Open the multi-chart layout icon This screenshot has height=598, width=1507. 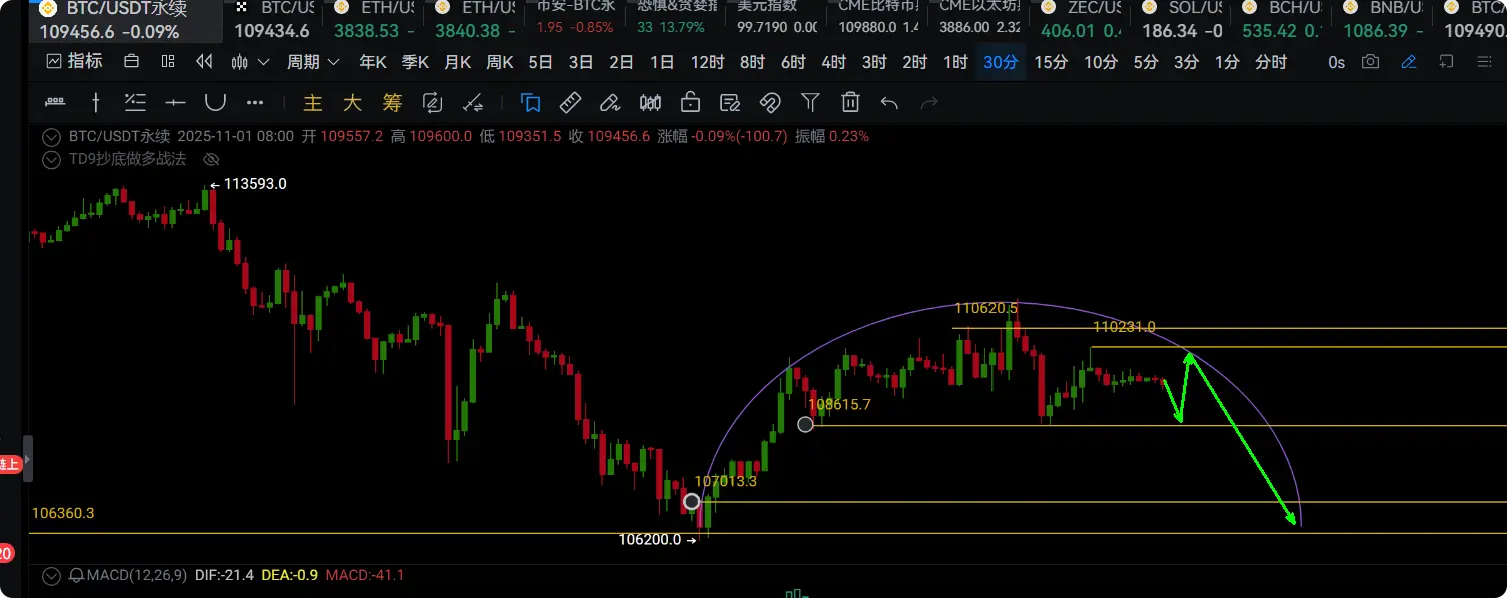pos(168,62)
